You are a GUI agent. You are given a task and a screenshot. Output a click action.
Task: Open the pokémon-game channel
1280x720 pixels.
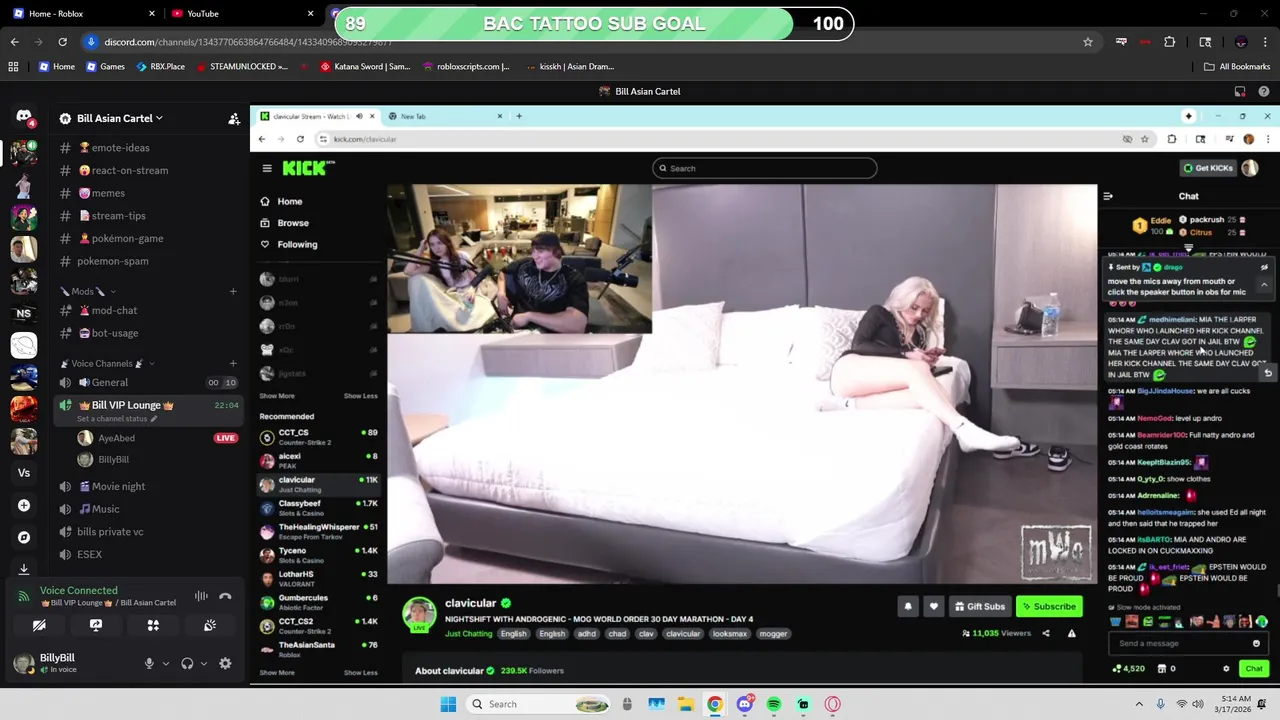tap(148, 238)
